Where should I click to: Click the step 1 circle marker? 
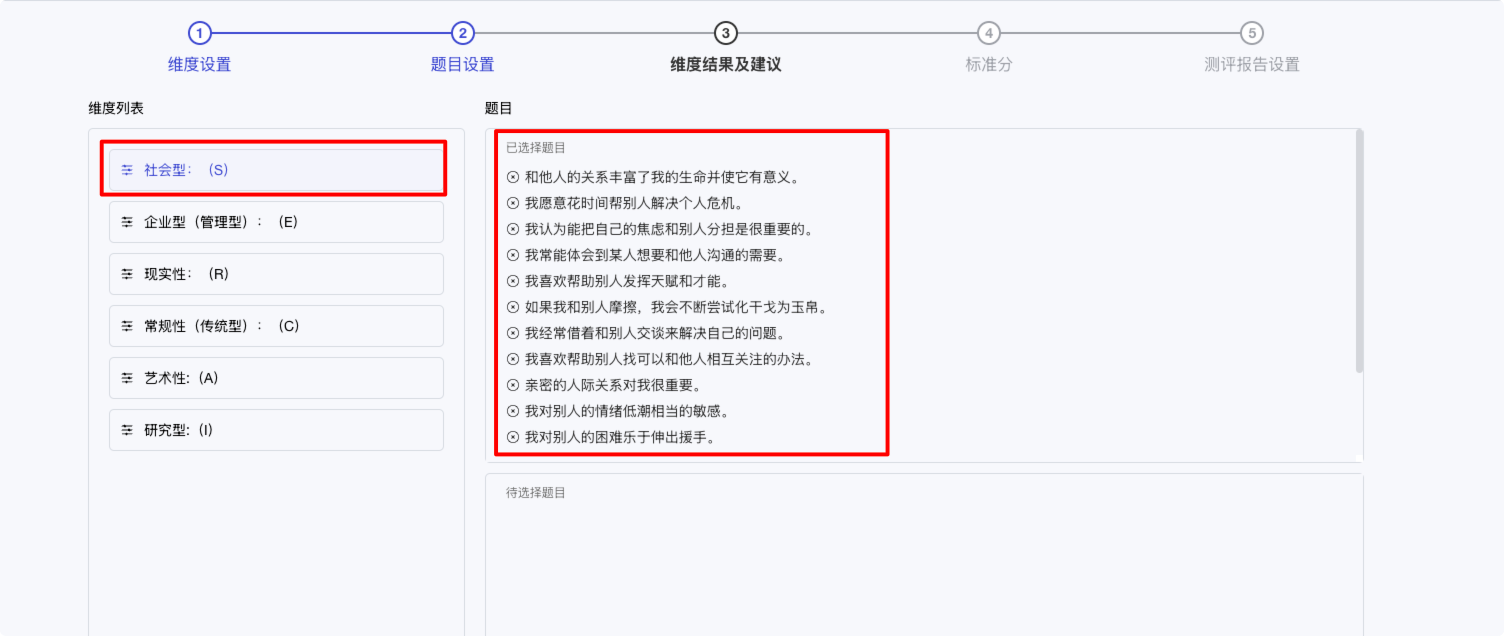(x=200, y=33)
